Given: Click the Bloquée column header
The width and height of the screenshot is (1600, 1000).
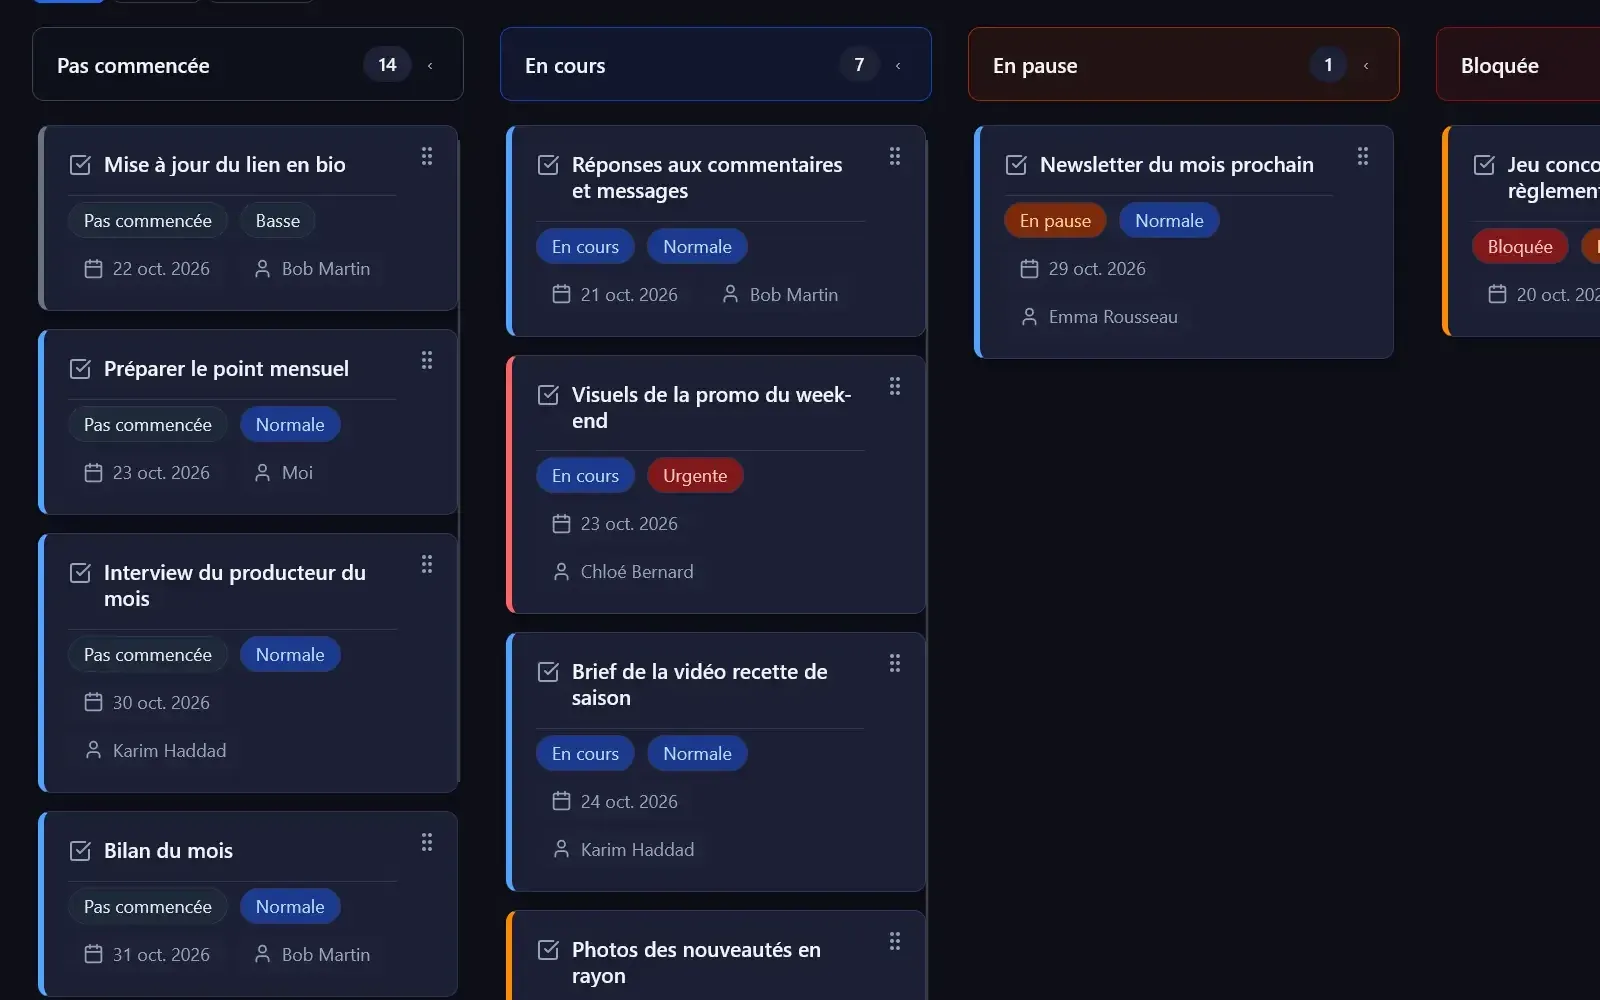Looking at the screenshot, I should click(1518, 65).
